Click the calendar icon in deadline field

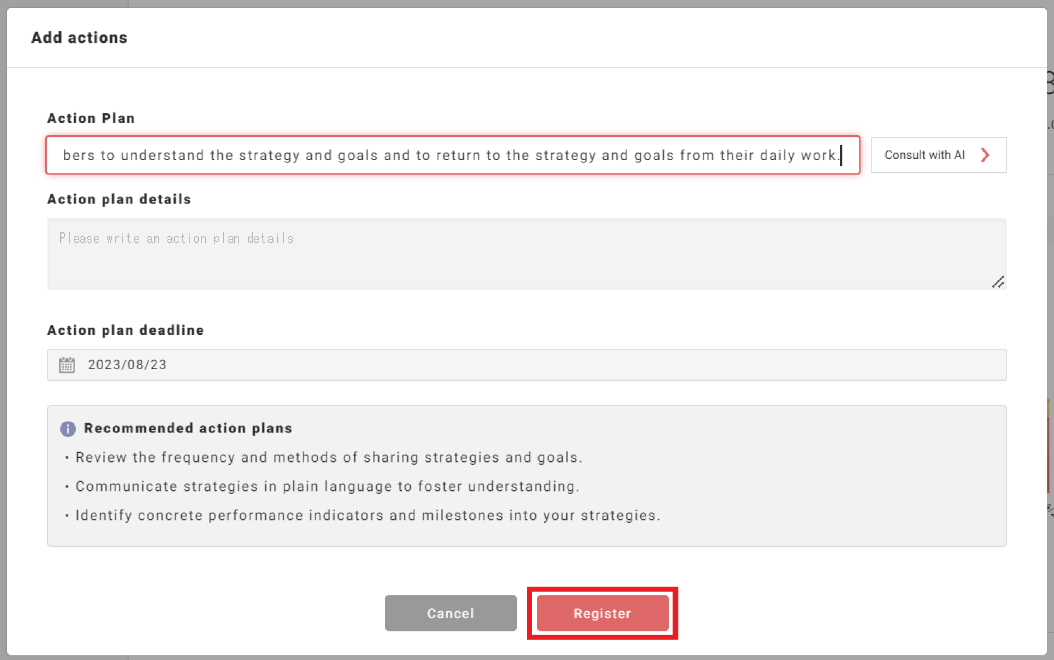[67, 365]
